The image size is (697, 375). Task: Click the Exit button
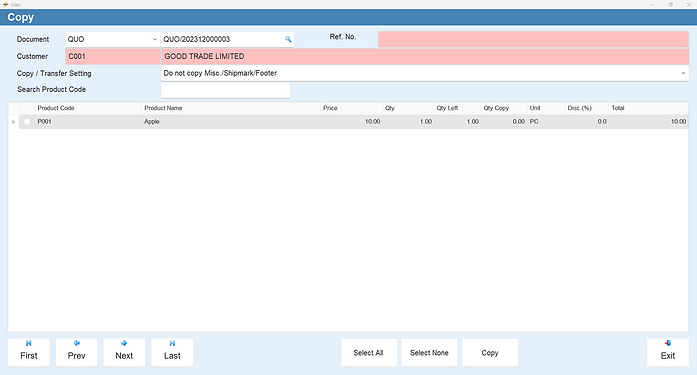tap(668, 352)
